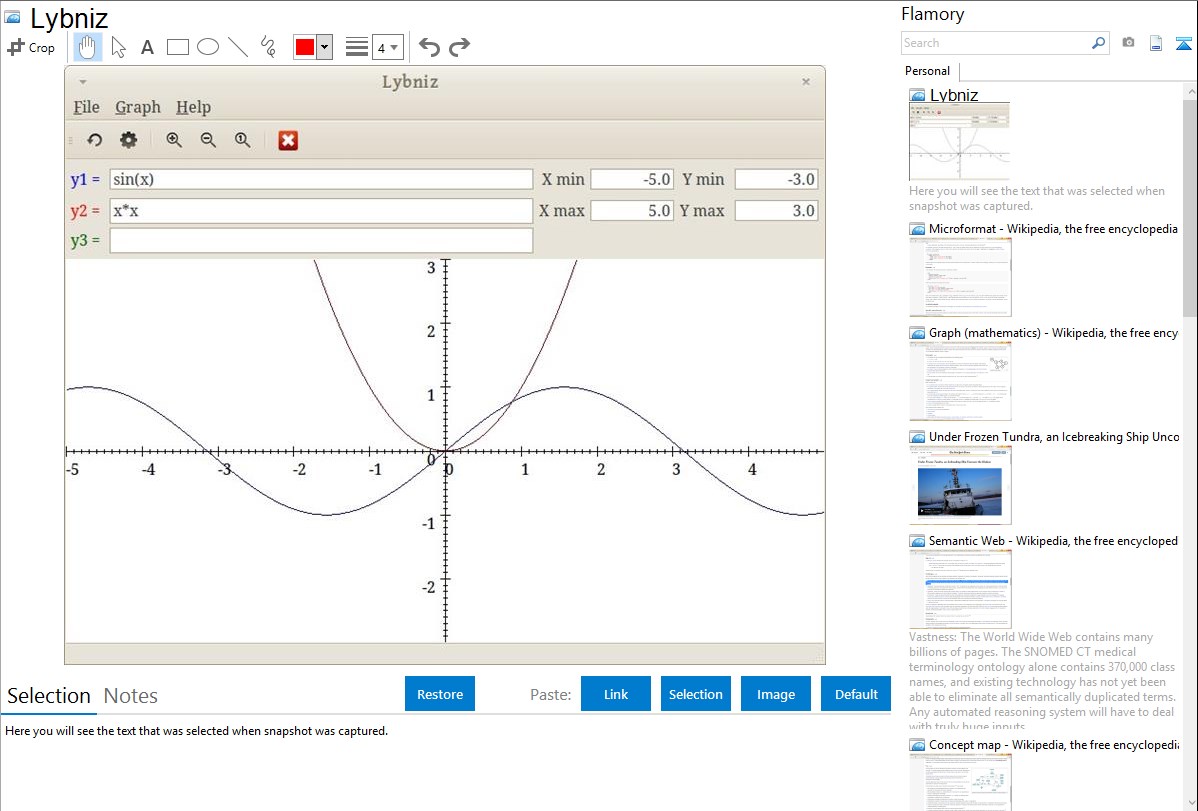Select the freehand squiggle drawing tool
The height and width of the screenshot is (811, 1198).
[x=268, y=47]
